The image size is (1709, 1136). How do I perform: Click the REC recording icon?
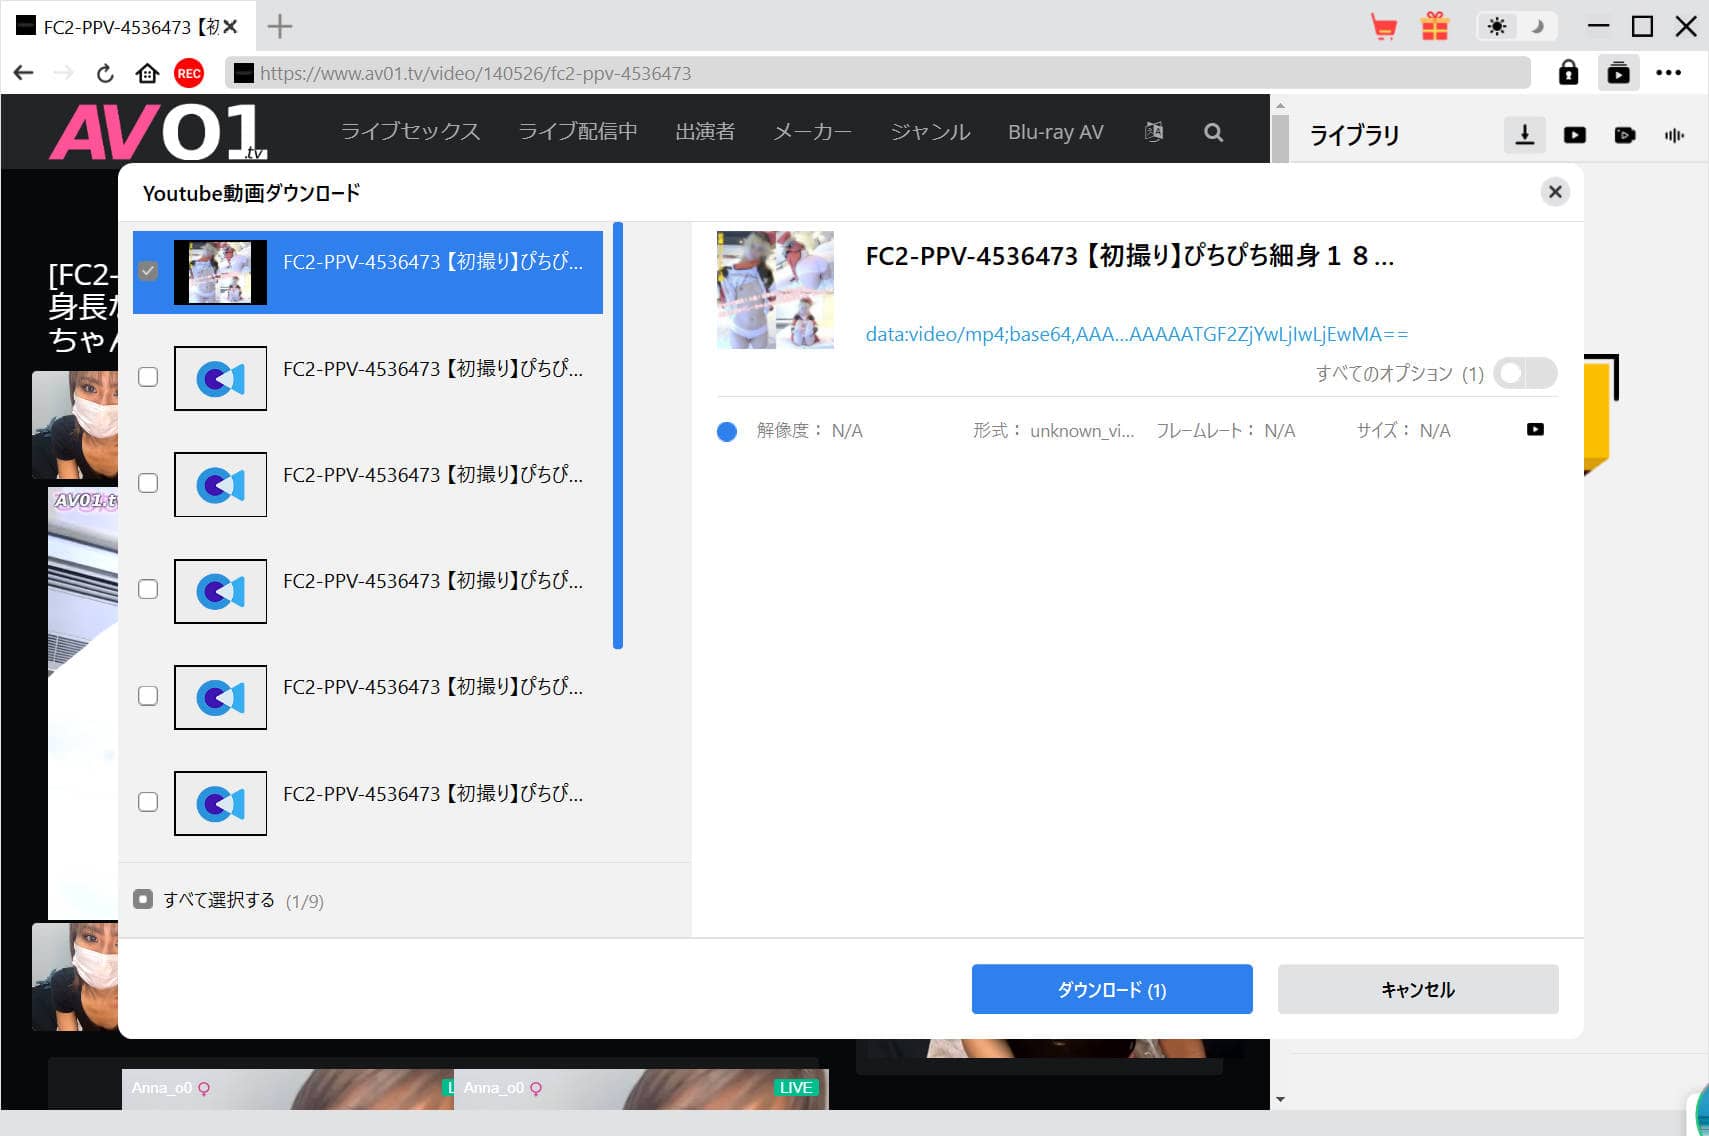tap(189, 72)
